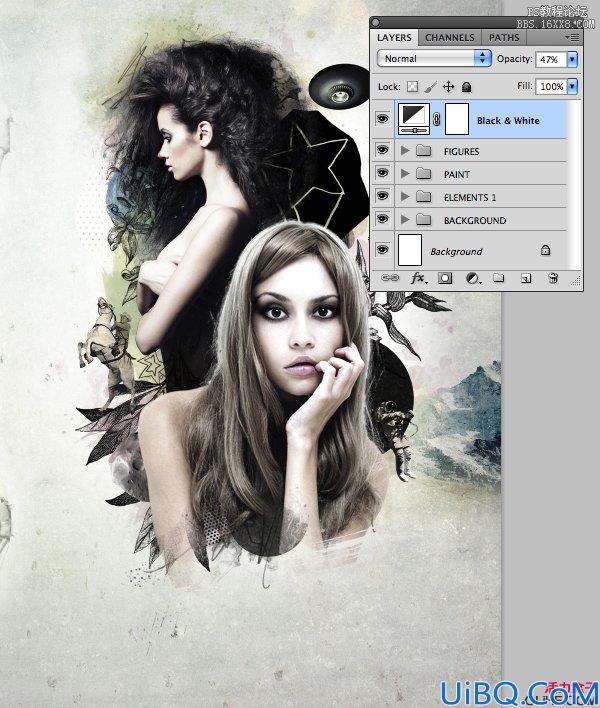Hide the Black & White adjustment layer

[x=382, y=119]
